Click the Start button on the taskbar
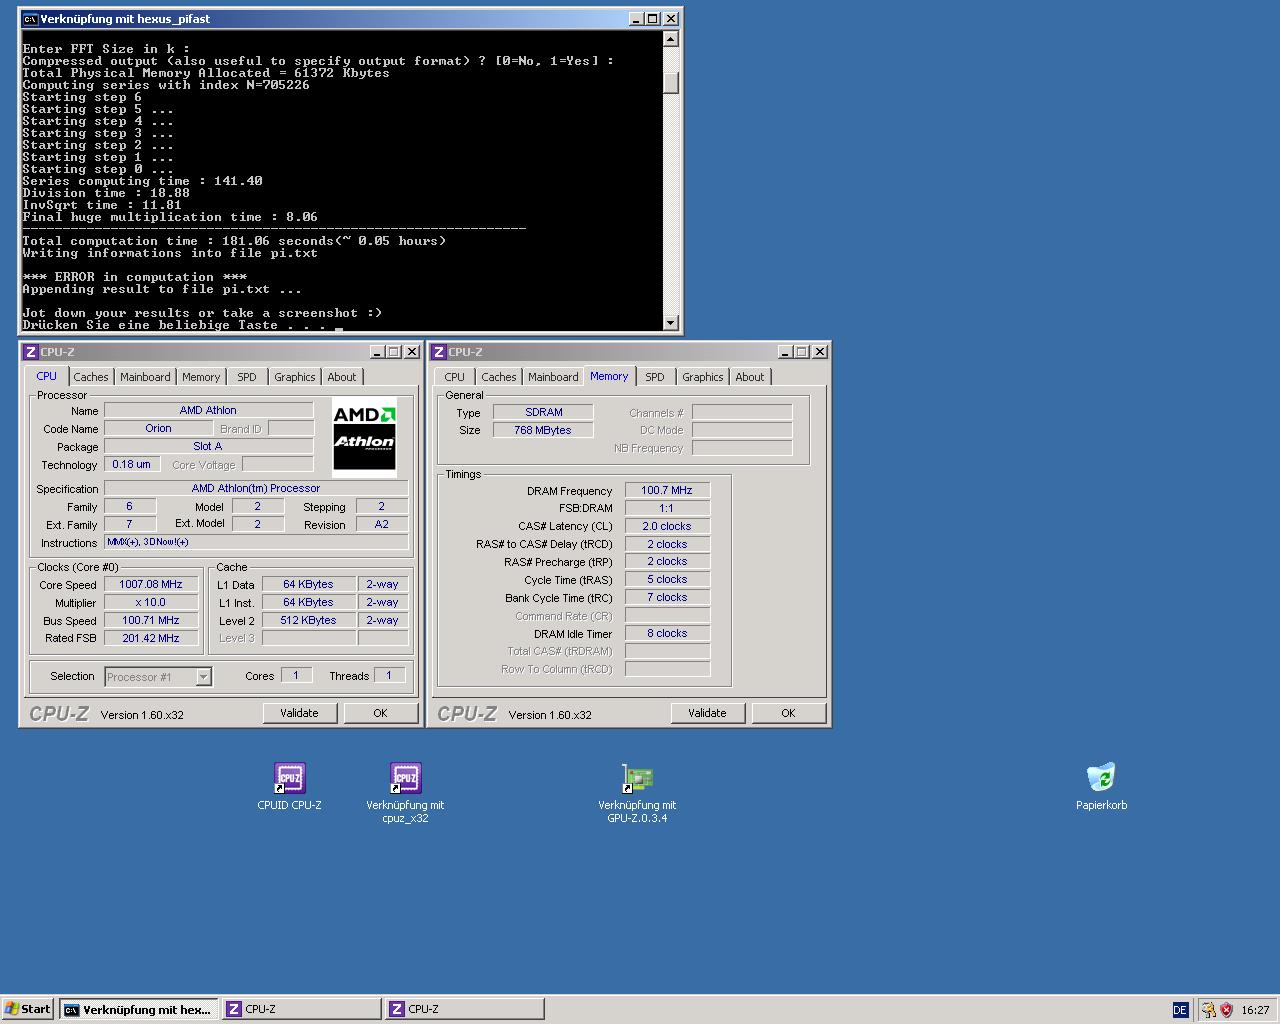The height and width of the screenshot is (1024, 1280). coord(28,1009)
